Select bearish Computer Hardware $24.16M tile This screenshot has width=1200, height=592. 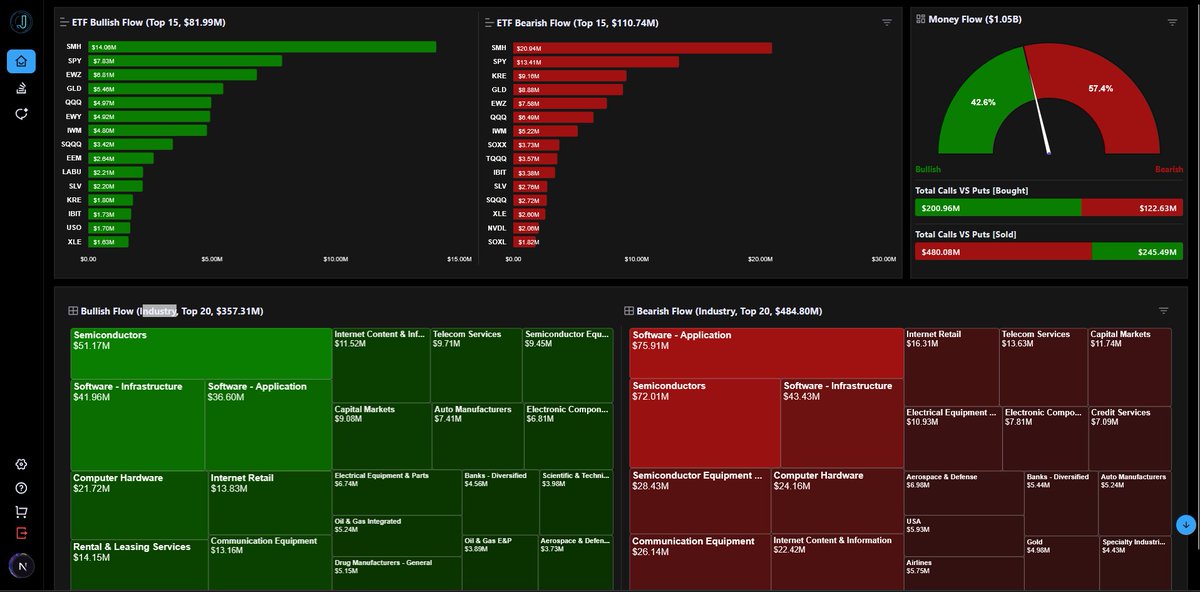tap(837, 501)
